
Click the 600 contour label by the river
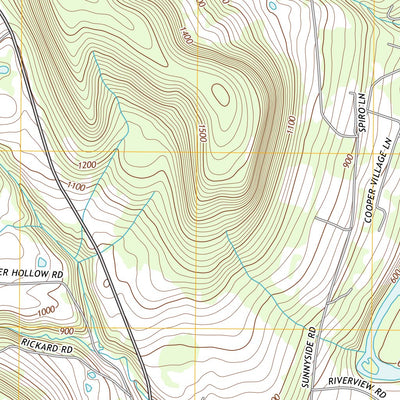click(x=395, y=276)
